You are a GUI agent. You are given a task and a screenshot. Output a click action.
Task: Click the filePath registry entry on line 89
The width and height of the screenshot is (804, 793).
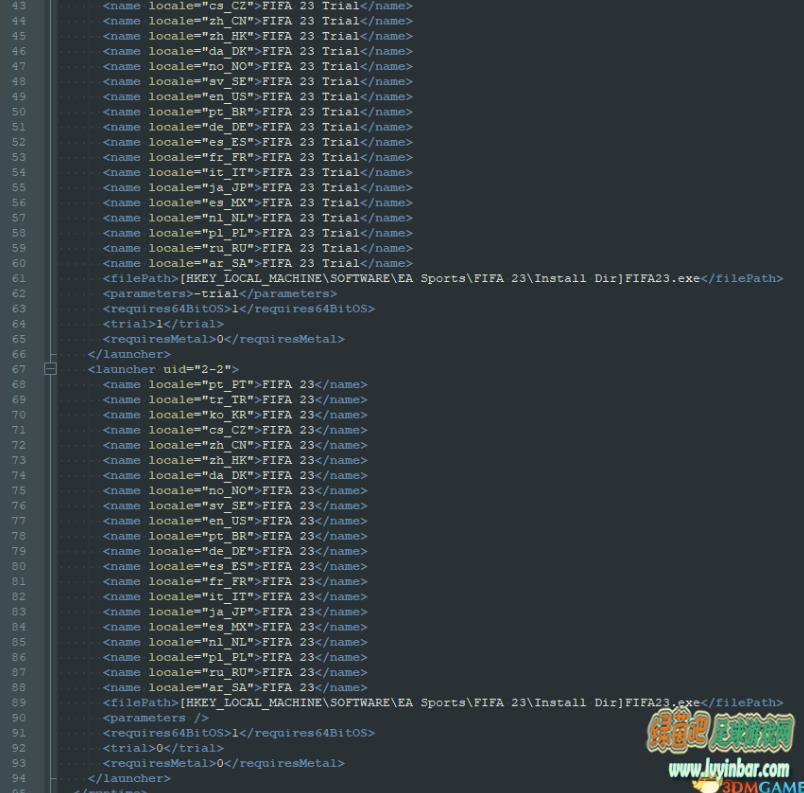click(x=443, y=703)
